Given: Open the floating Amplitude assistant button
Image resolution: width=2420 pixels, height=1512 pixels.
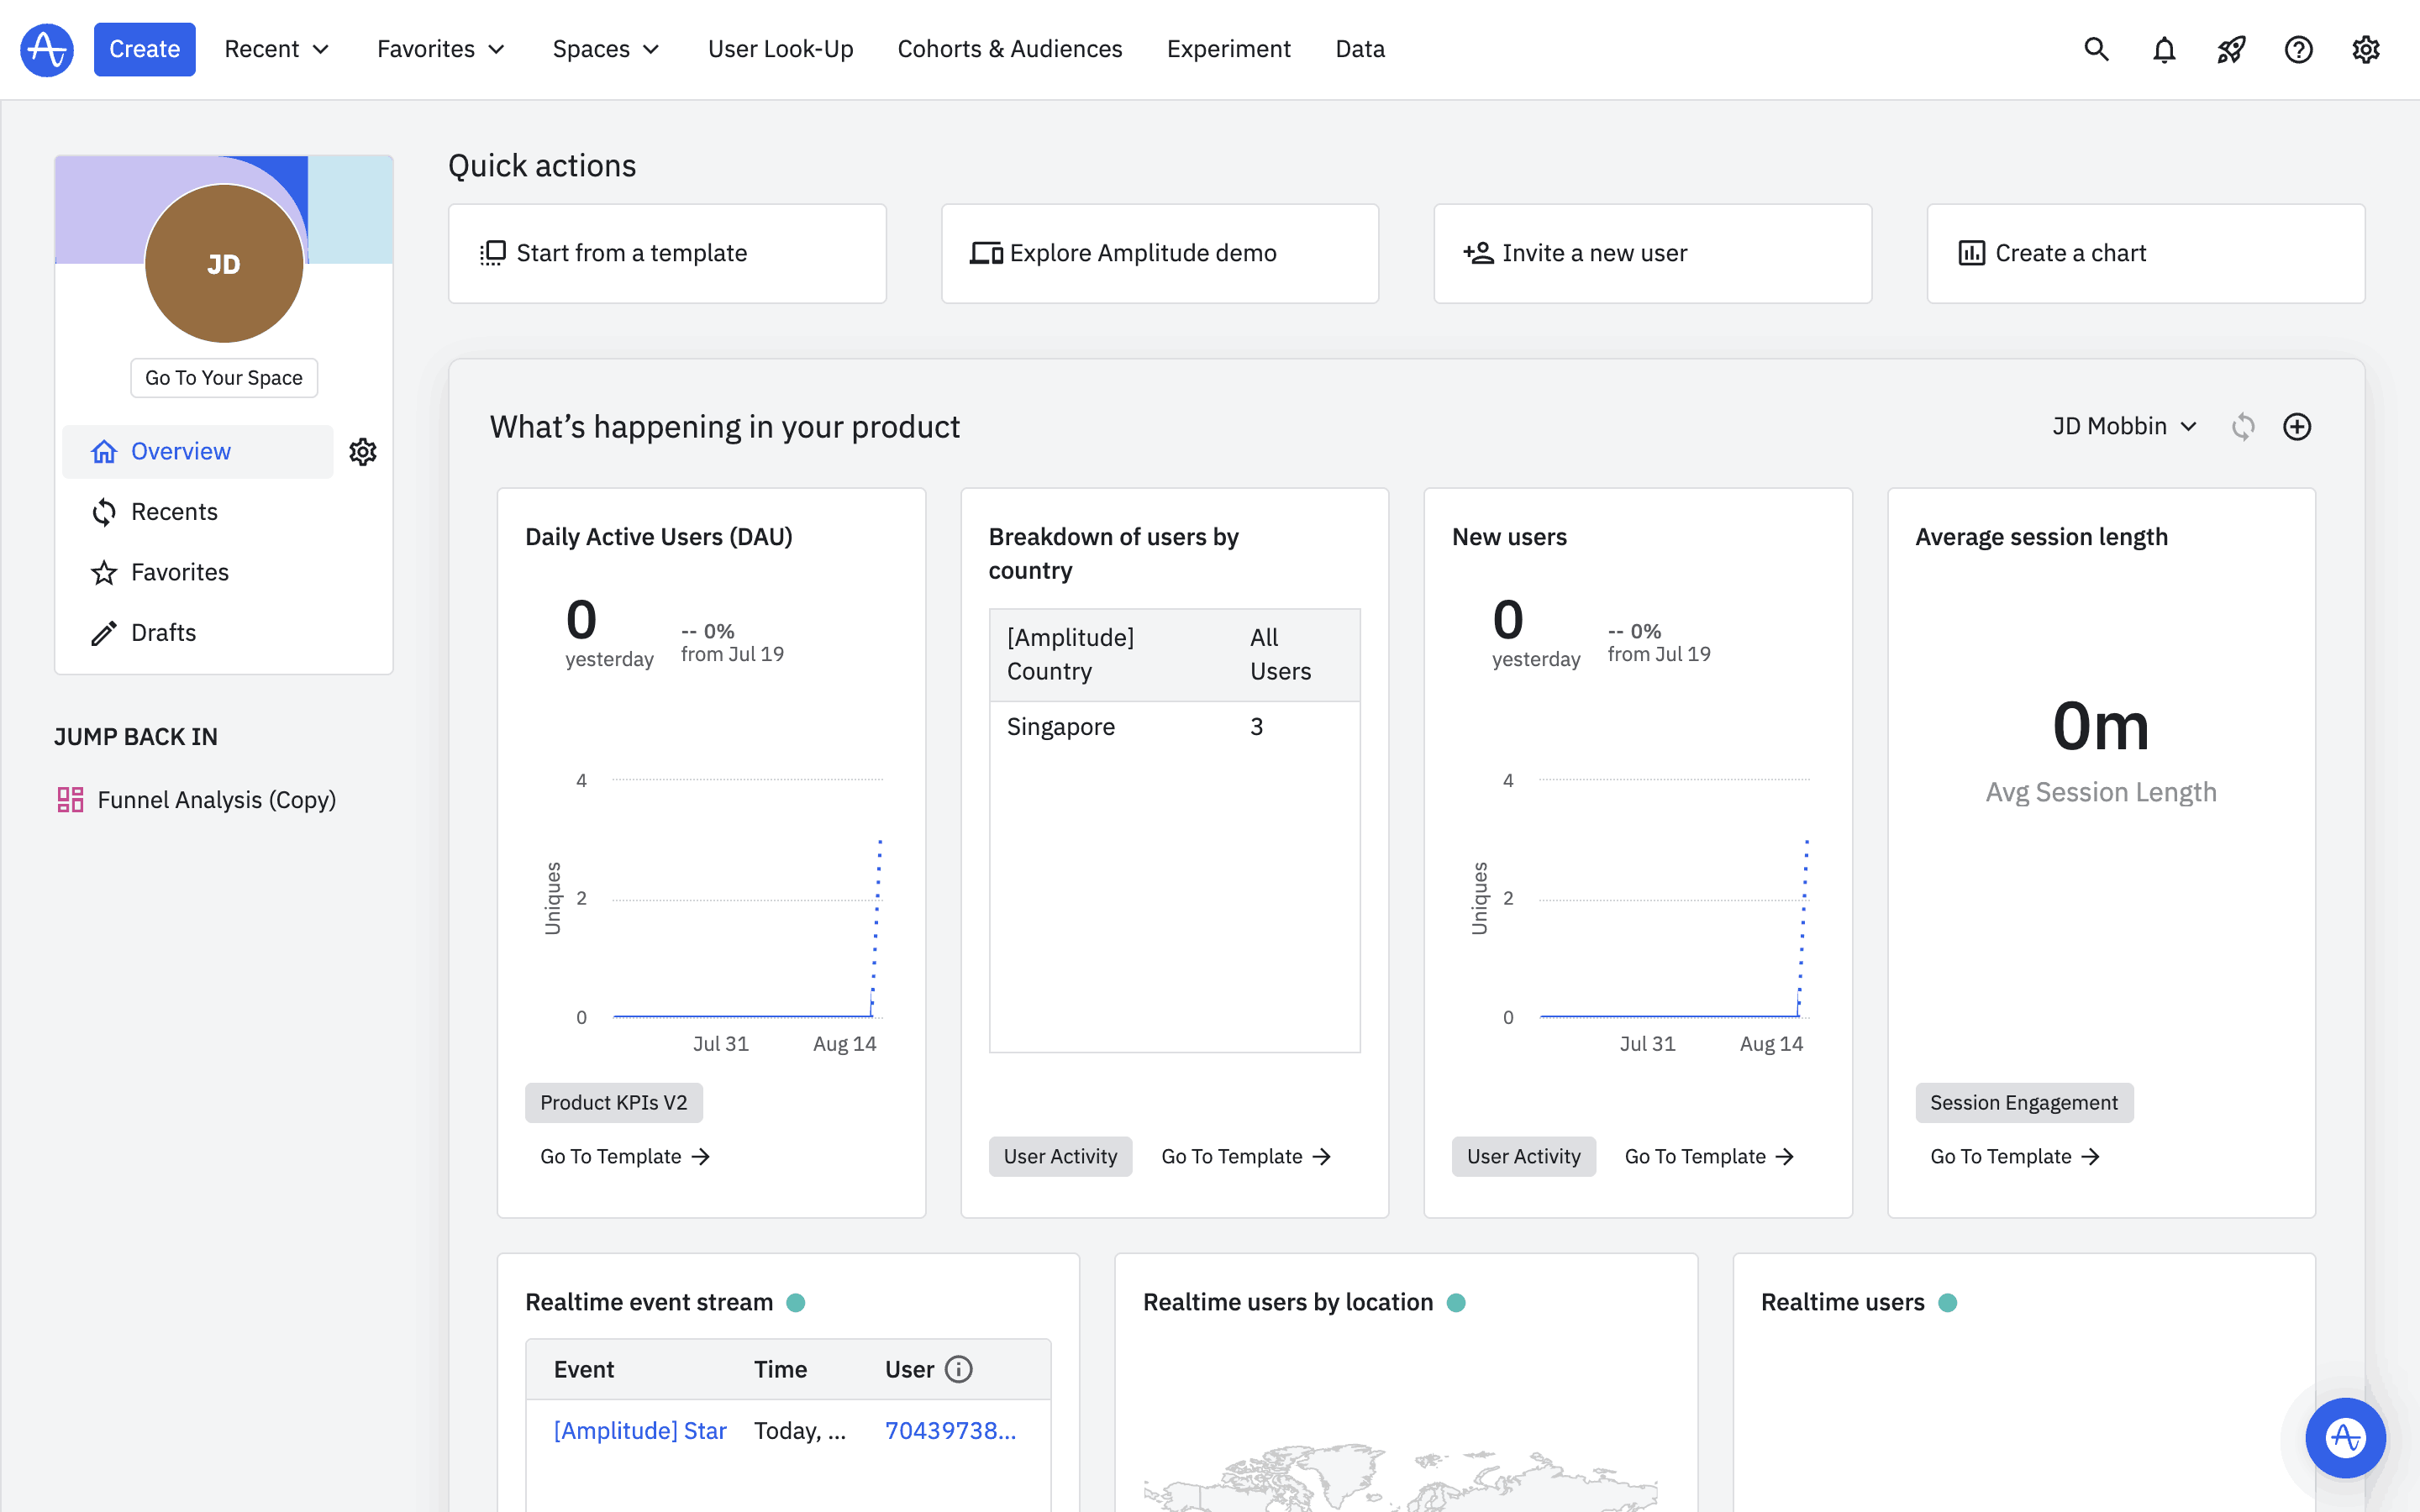Looking at the screenshot, I should (2345, 1437).
